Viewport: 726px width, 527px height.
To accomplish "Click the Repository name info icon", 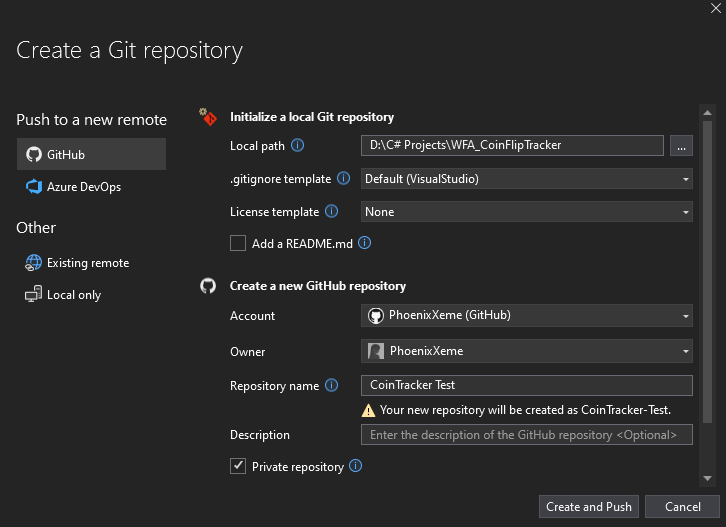I will (332, 385).
